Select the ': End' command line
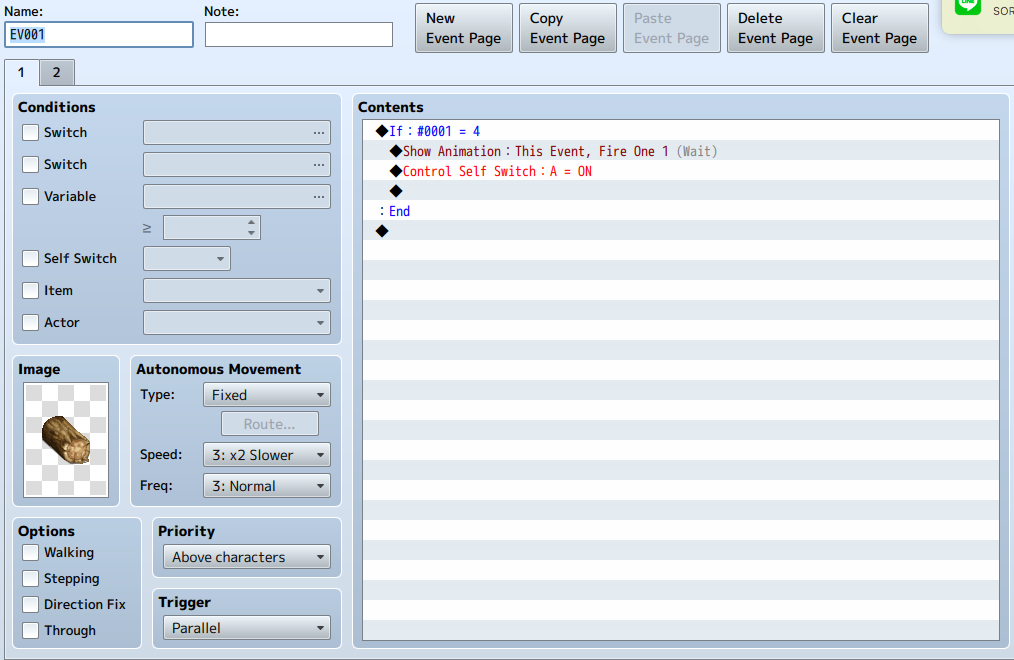The height and width of the screenshot is (660, 1014). coord(681,211)
